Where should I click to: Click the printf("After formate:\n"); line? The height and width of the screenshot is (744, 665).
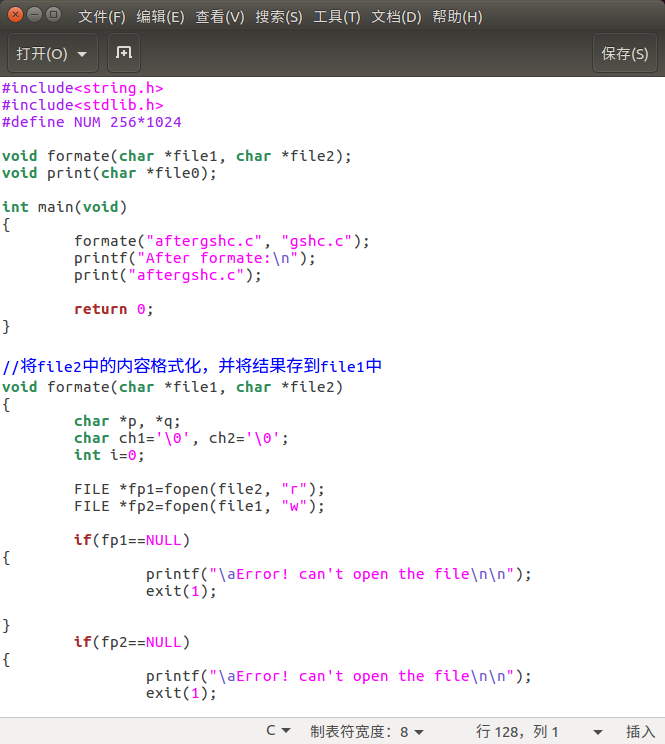click(x=194, y=259)
